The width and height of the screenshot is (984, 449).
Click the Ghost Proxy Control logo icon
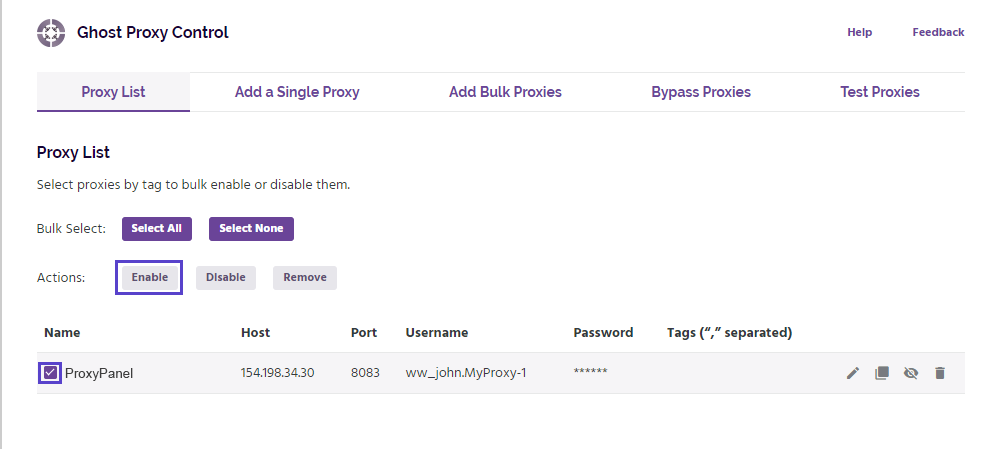pos(51,33)
